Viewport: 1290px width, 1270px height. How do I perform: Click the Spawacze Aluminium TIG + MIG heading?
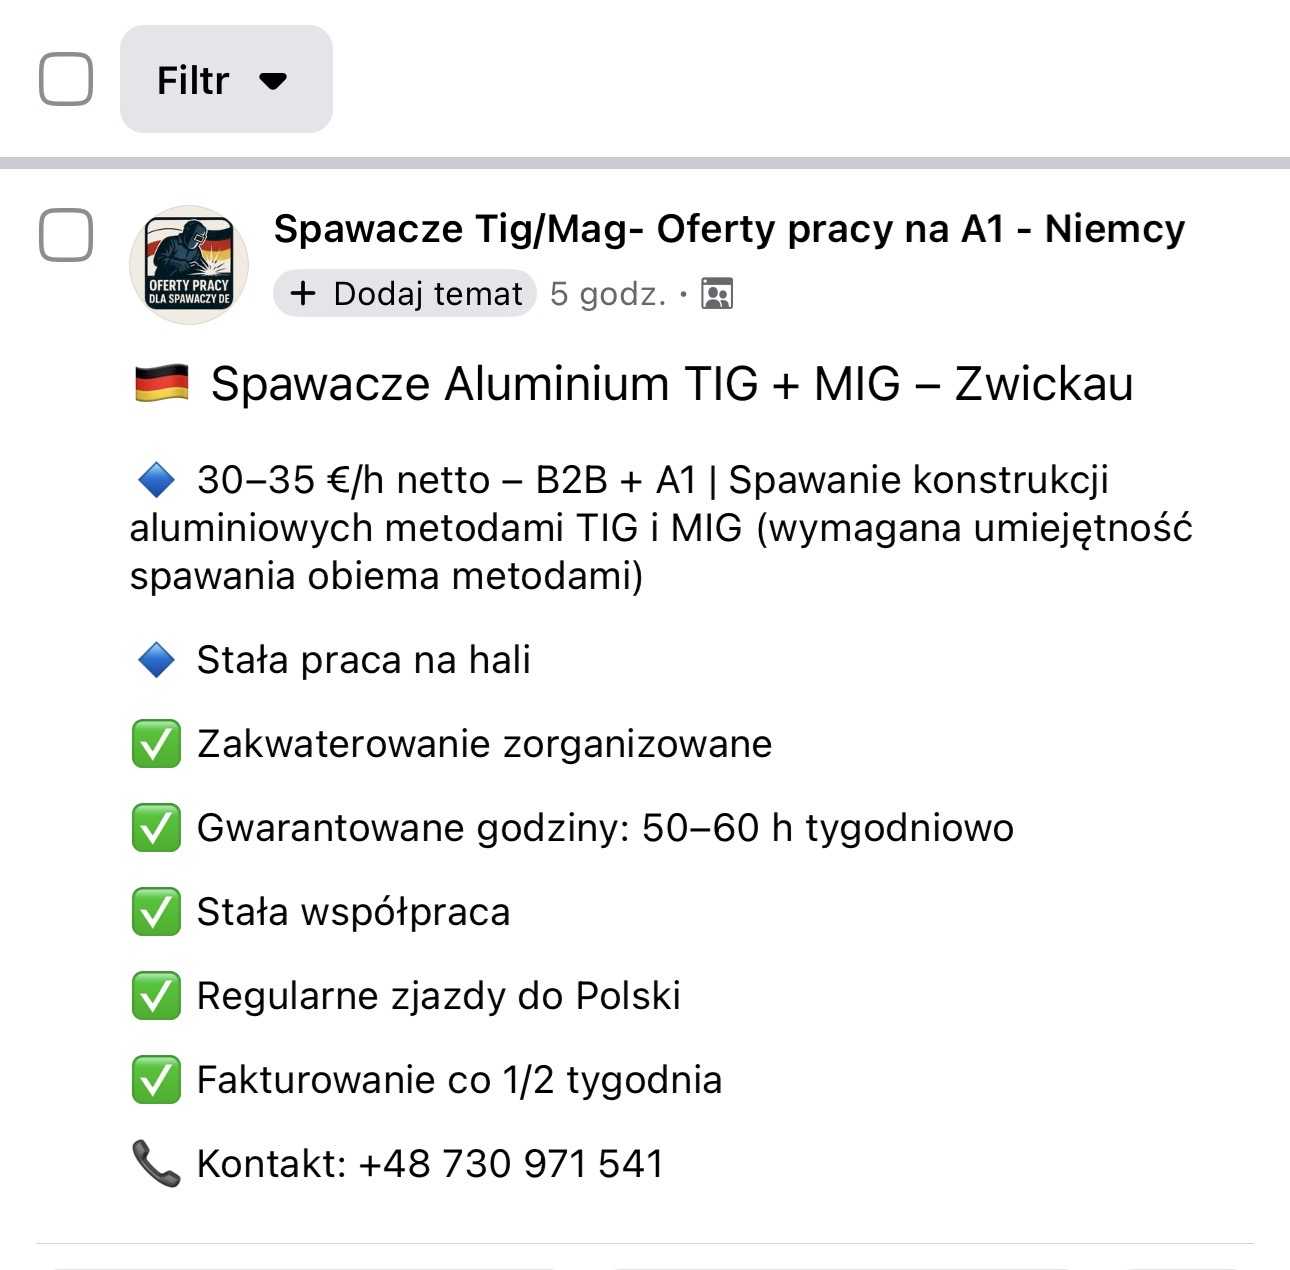click(672, 384)
